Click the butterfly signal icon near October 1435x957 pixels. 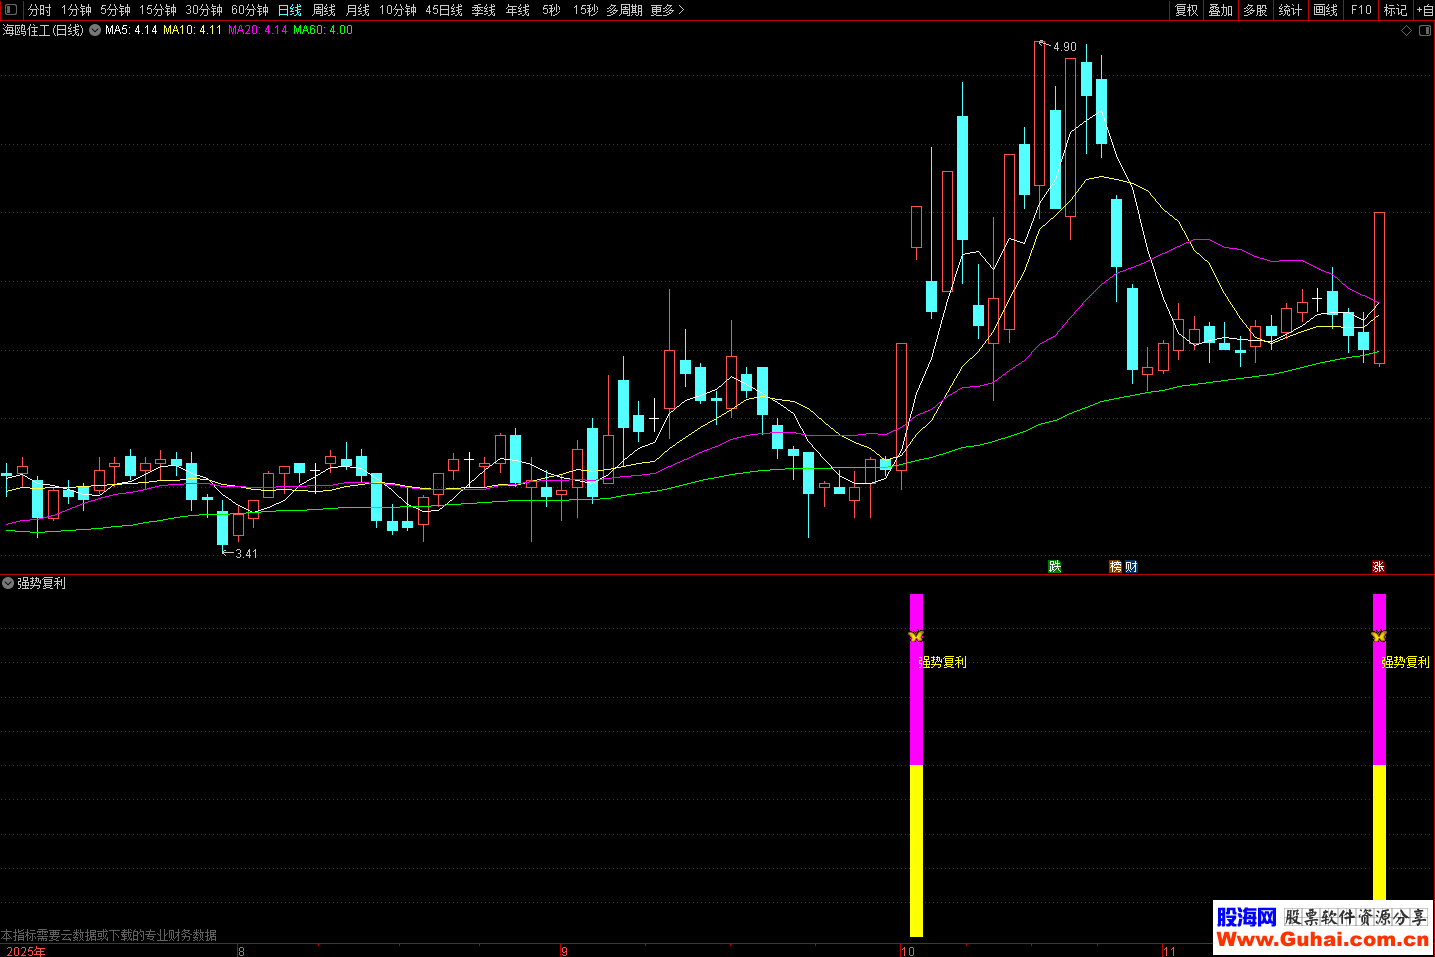pyautogui.click(x=916, y=636)
